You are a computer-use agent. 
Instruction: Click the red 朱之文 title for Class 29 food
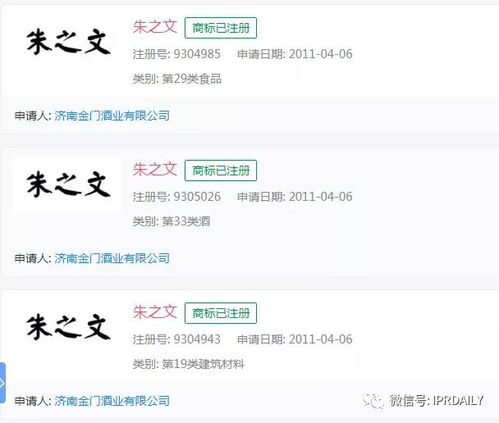[x=155, y=27]
